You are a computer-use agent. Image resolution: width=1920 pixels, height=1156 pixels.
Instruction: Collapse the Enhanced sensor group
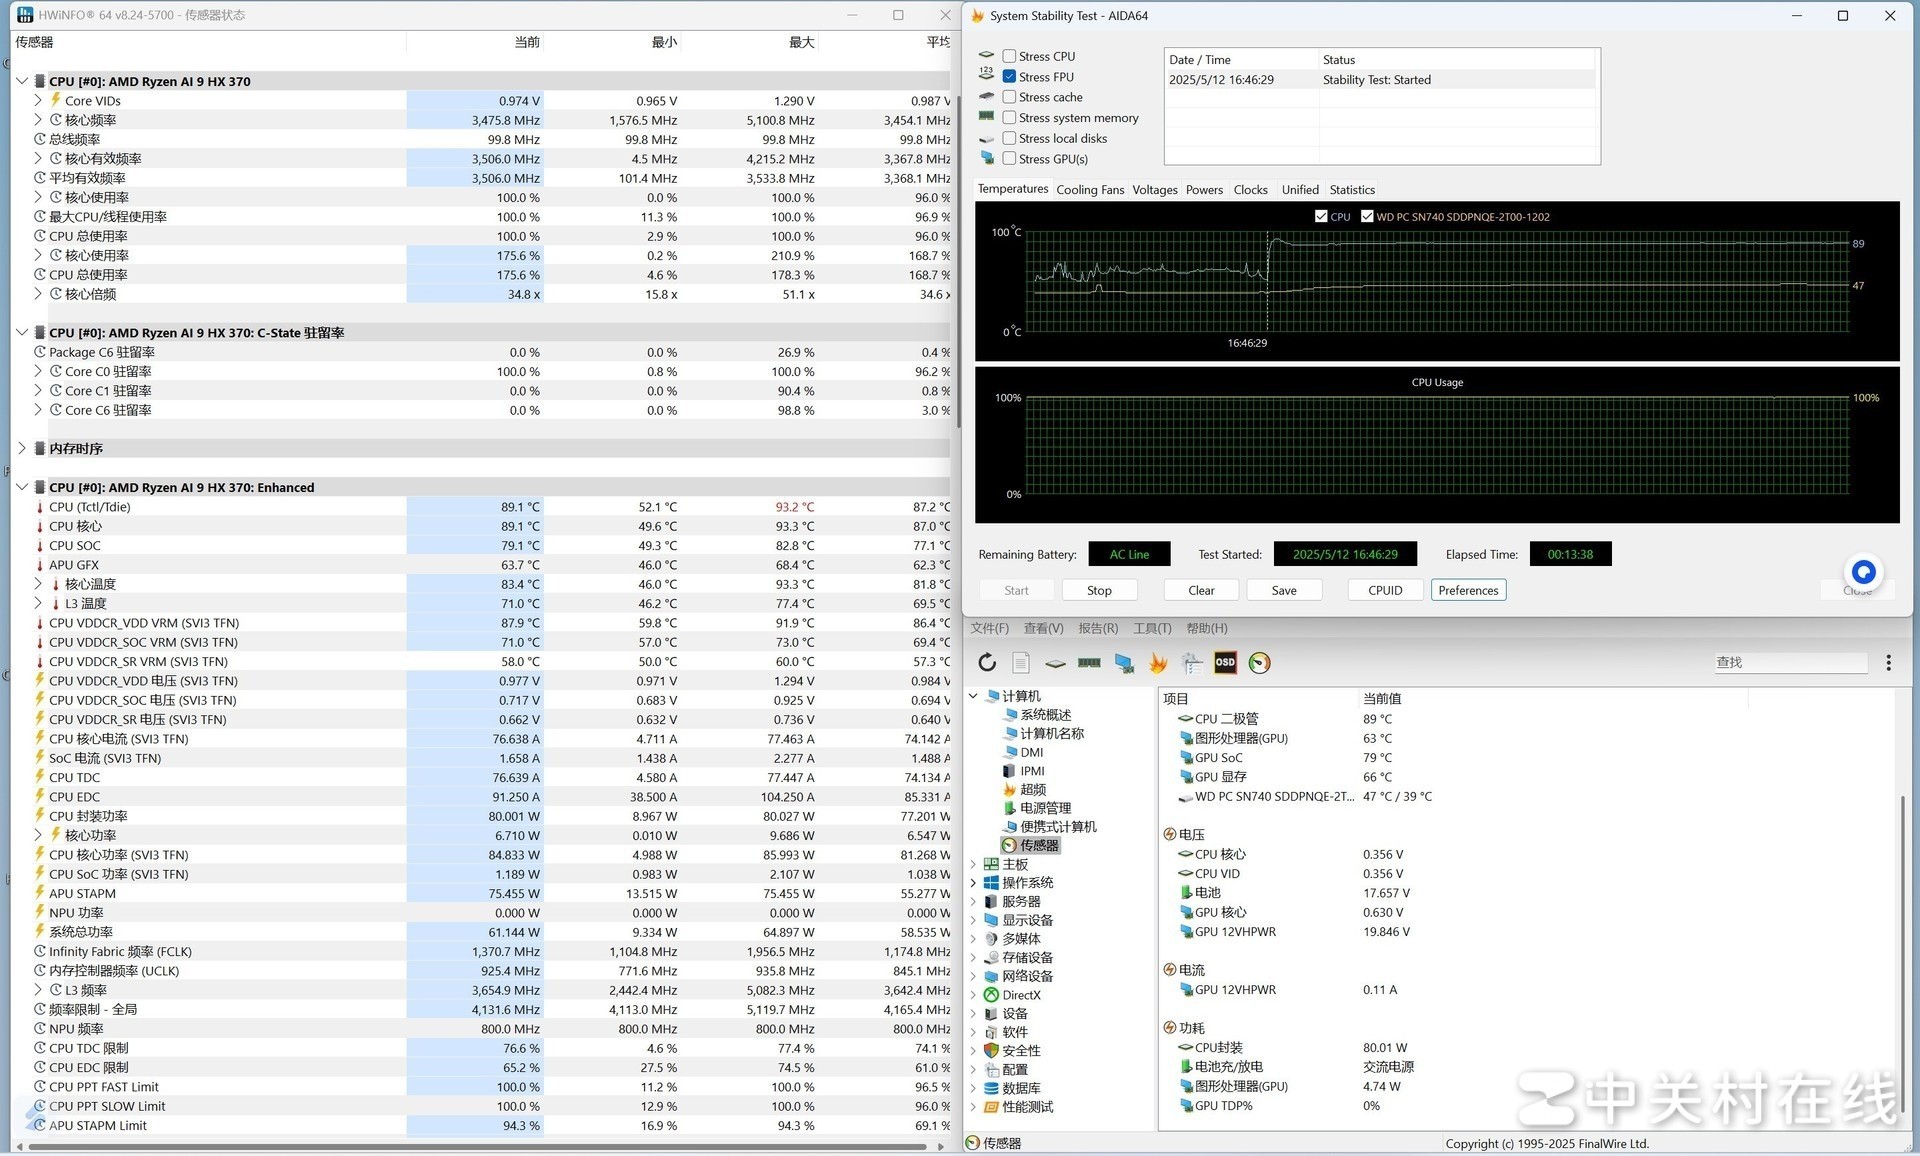pyautogui.click(x=22, y=487)
